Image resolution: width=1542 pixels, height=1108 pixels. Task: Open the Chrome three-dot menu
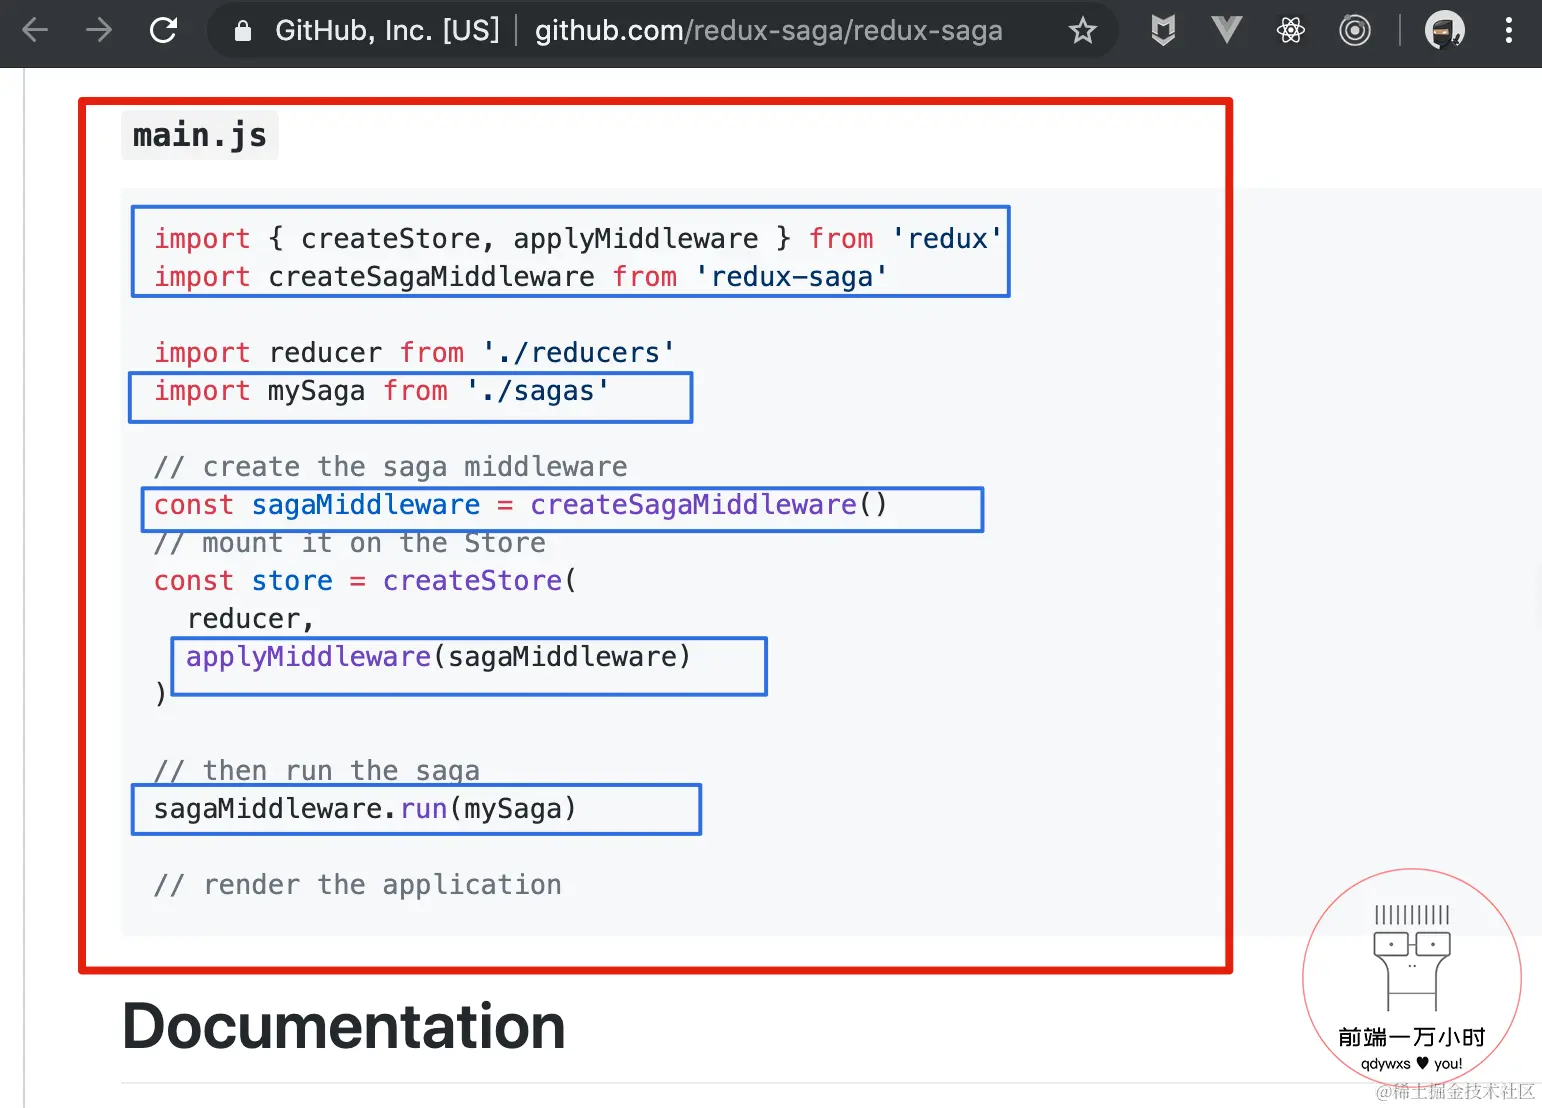tap(1508, 31)
